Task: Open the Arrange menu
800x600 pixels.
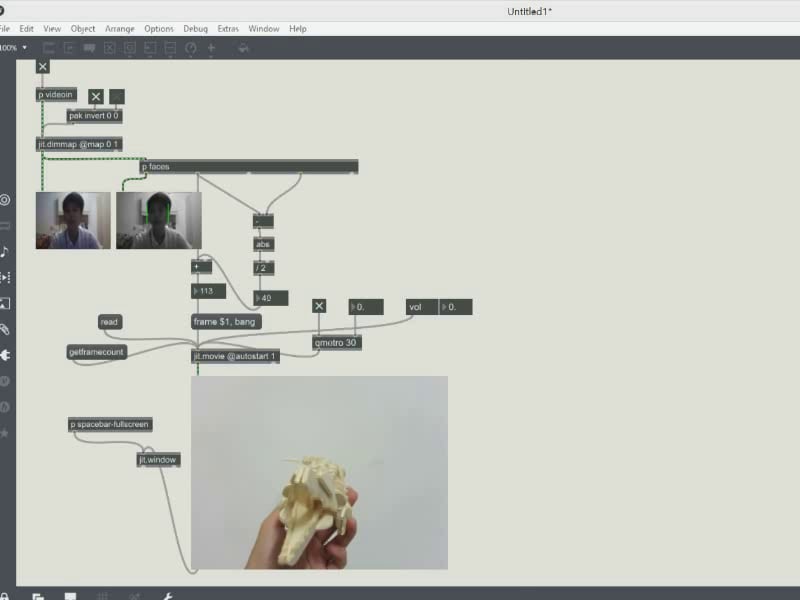Action: pos(120,29)
